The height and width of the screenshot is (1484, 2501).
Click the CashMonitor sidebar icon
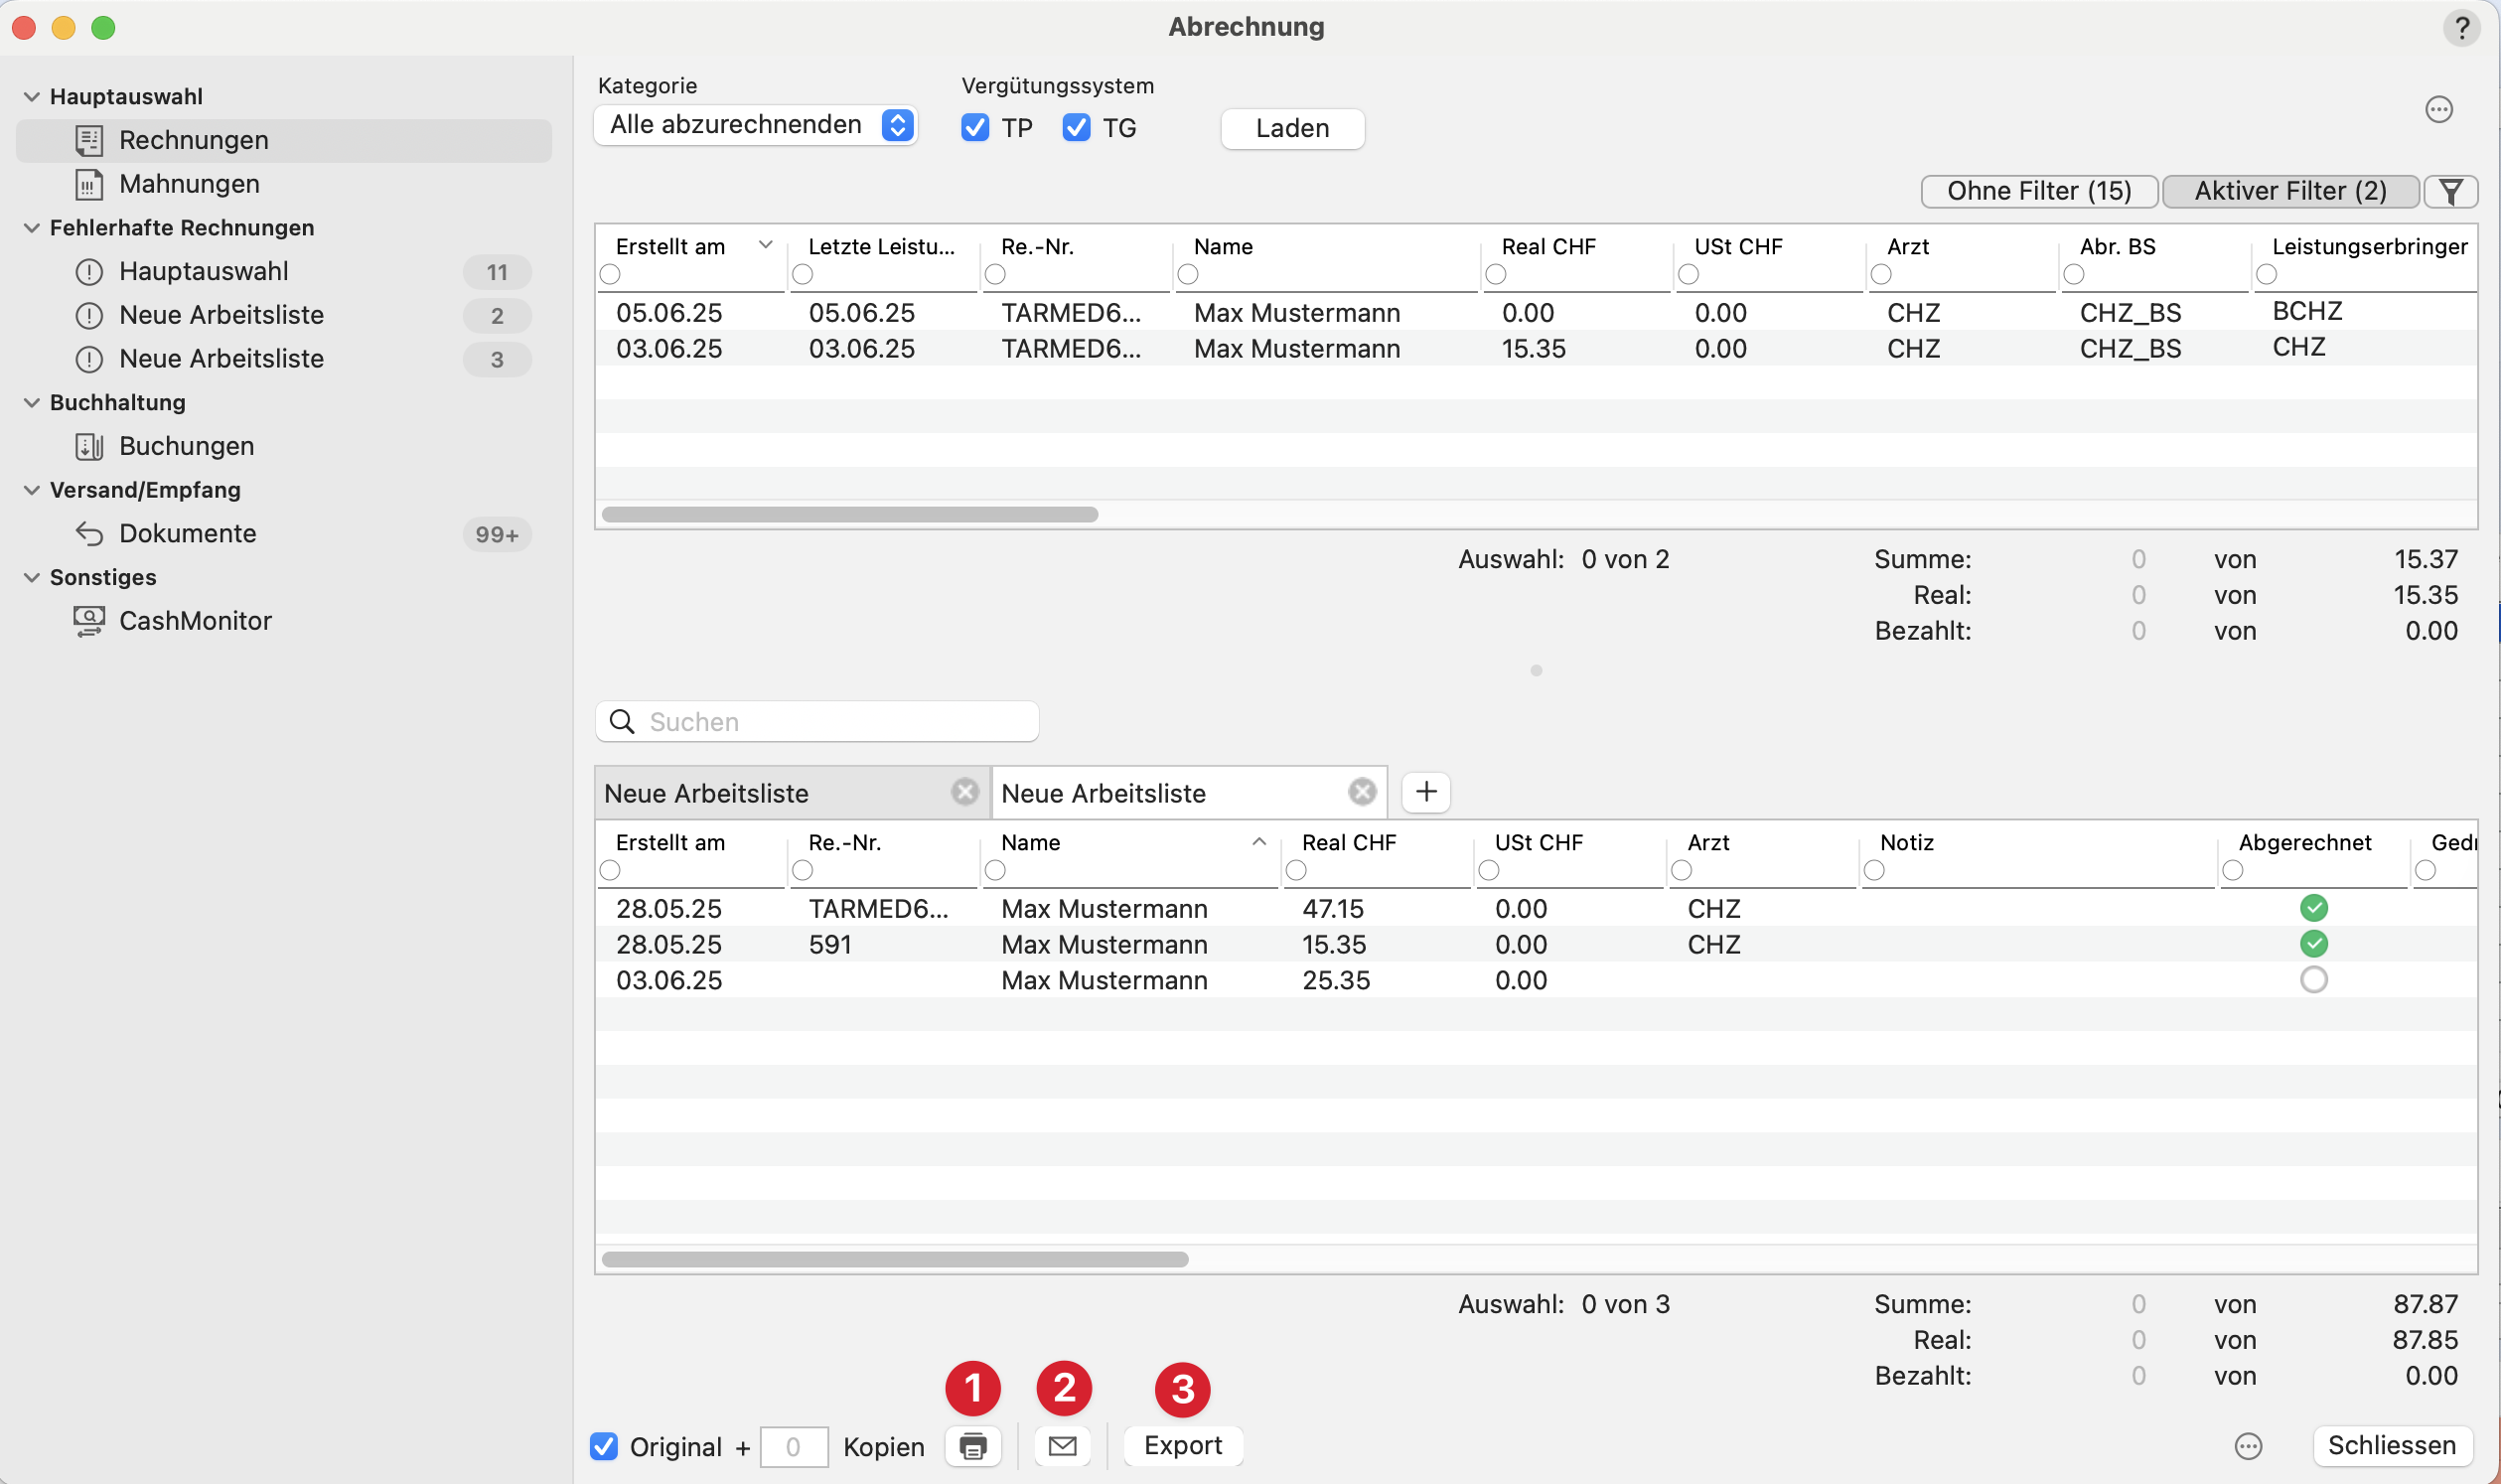(89, 621)
